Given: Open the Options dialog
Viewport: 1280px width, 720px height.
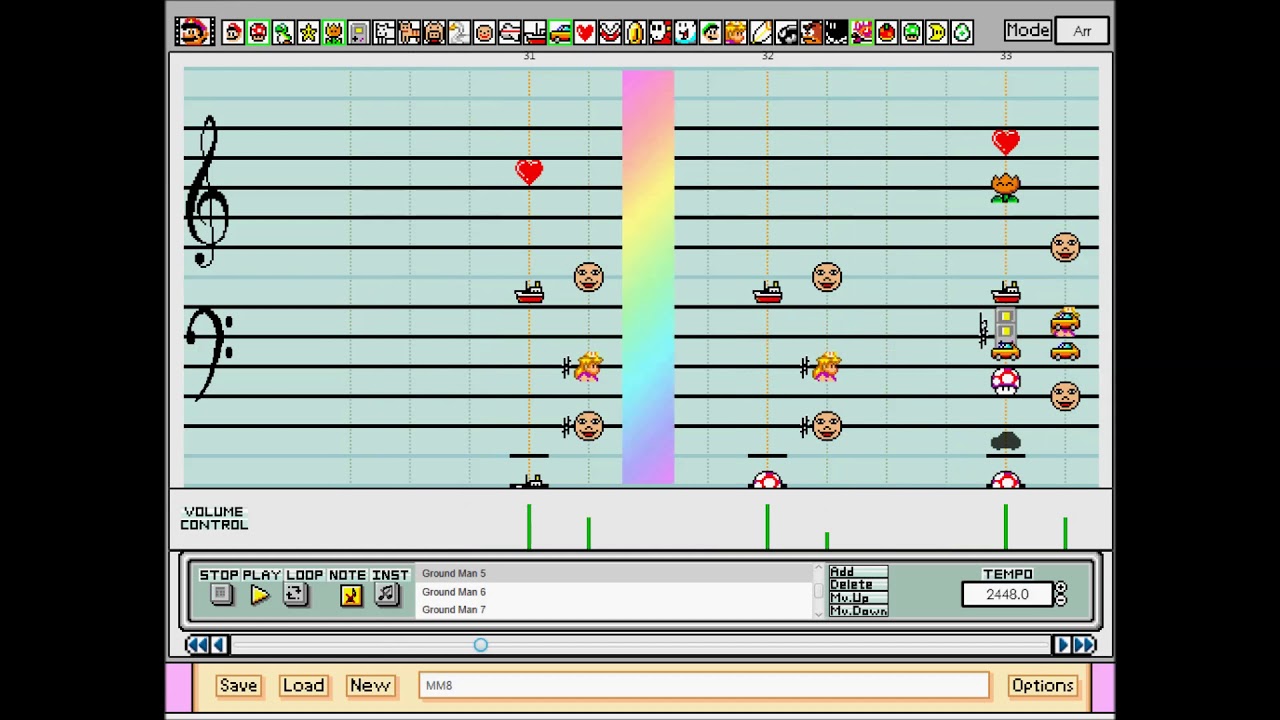Looking at the screenshot, I should pos(1042,685).
